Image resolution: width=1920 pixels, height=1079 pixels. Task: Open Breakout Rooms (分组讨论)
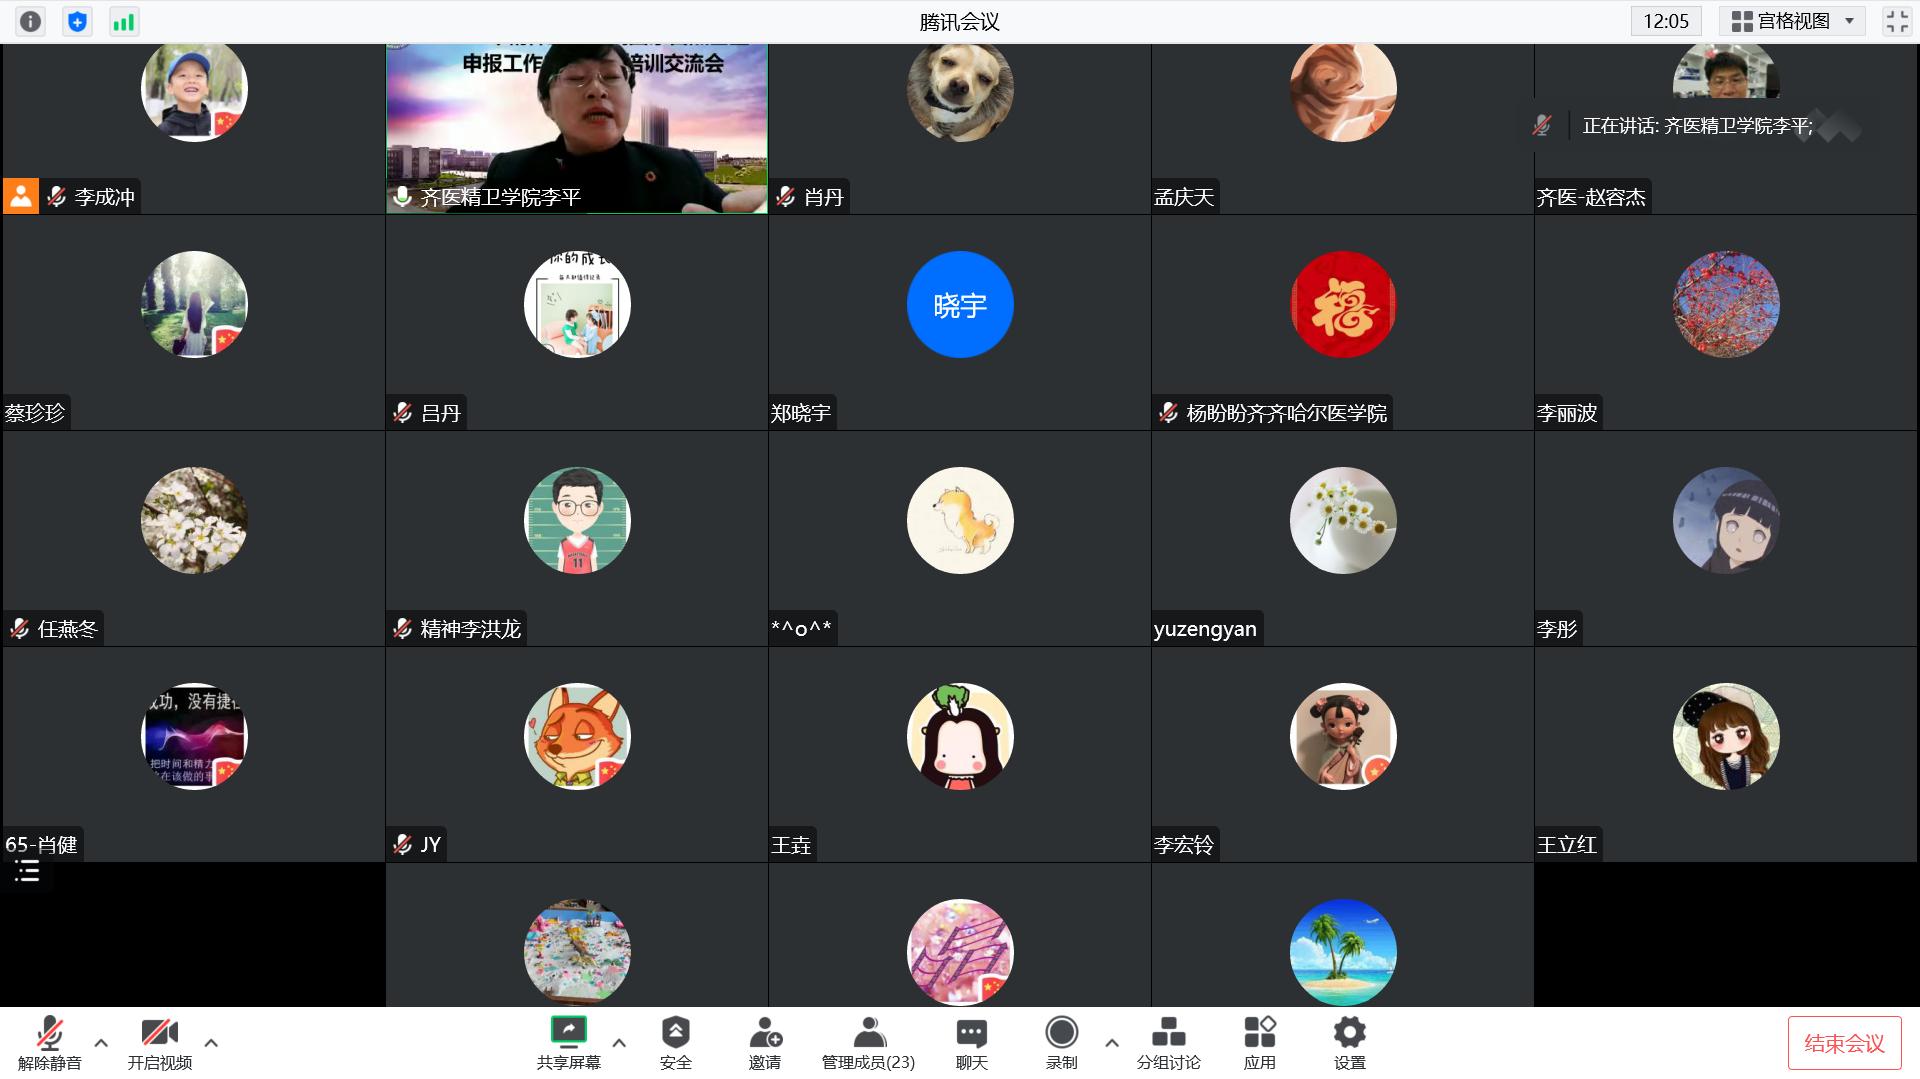[1168, 1042]
